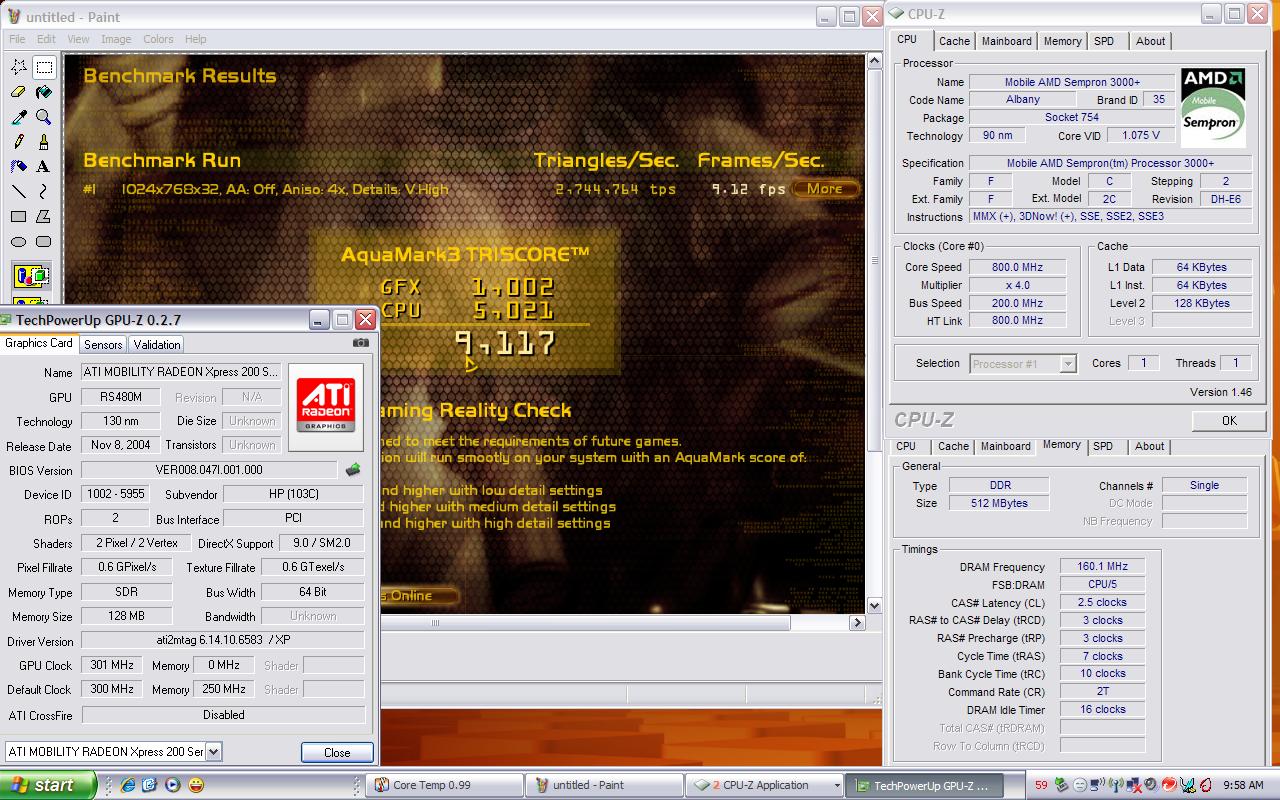Click the GPU name field in GPU-Z
Image resolution: width=1280 pixels, height=800 pixels.
[x=182, y=372]
